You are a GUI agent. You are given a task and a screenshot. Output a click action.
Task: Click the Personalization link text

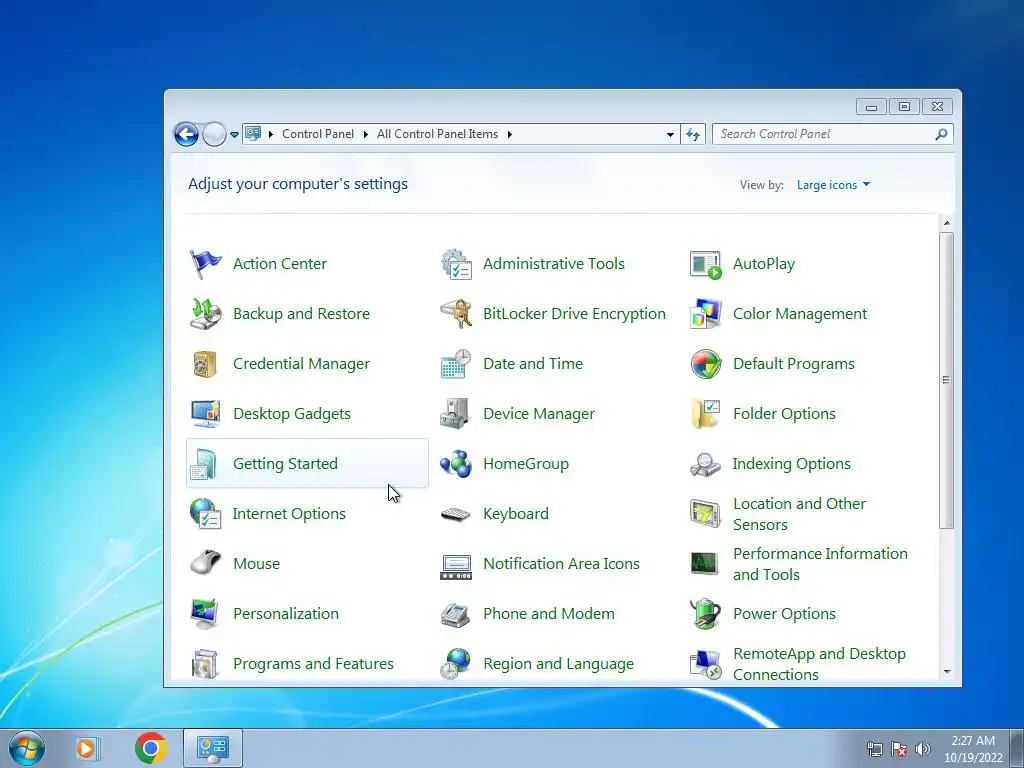coord(286,614)
